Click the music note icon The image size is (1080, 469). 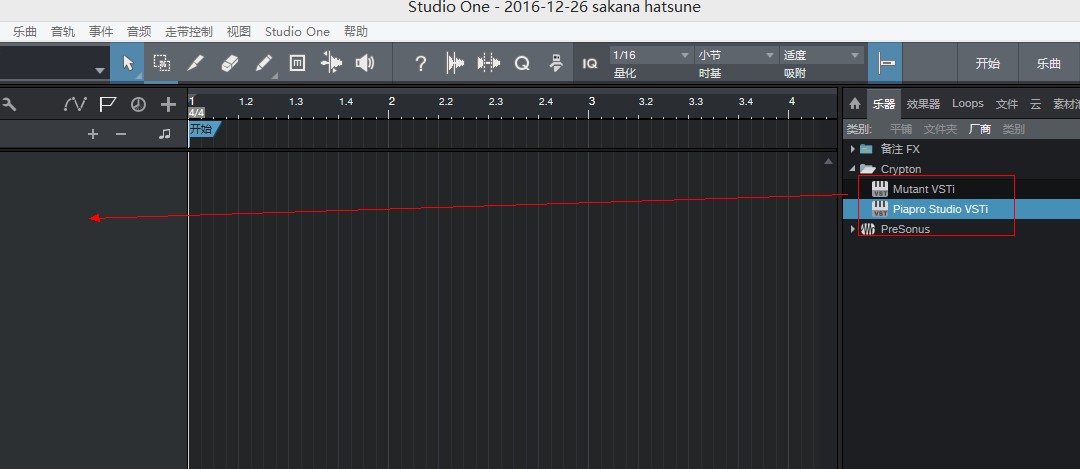coord(164,134)
